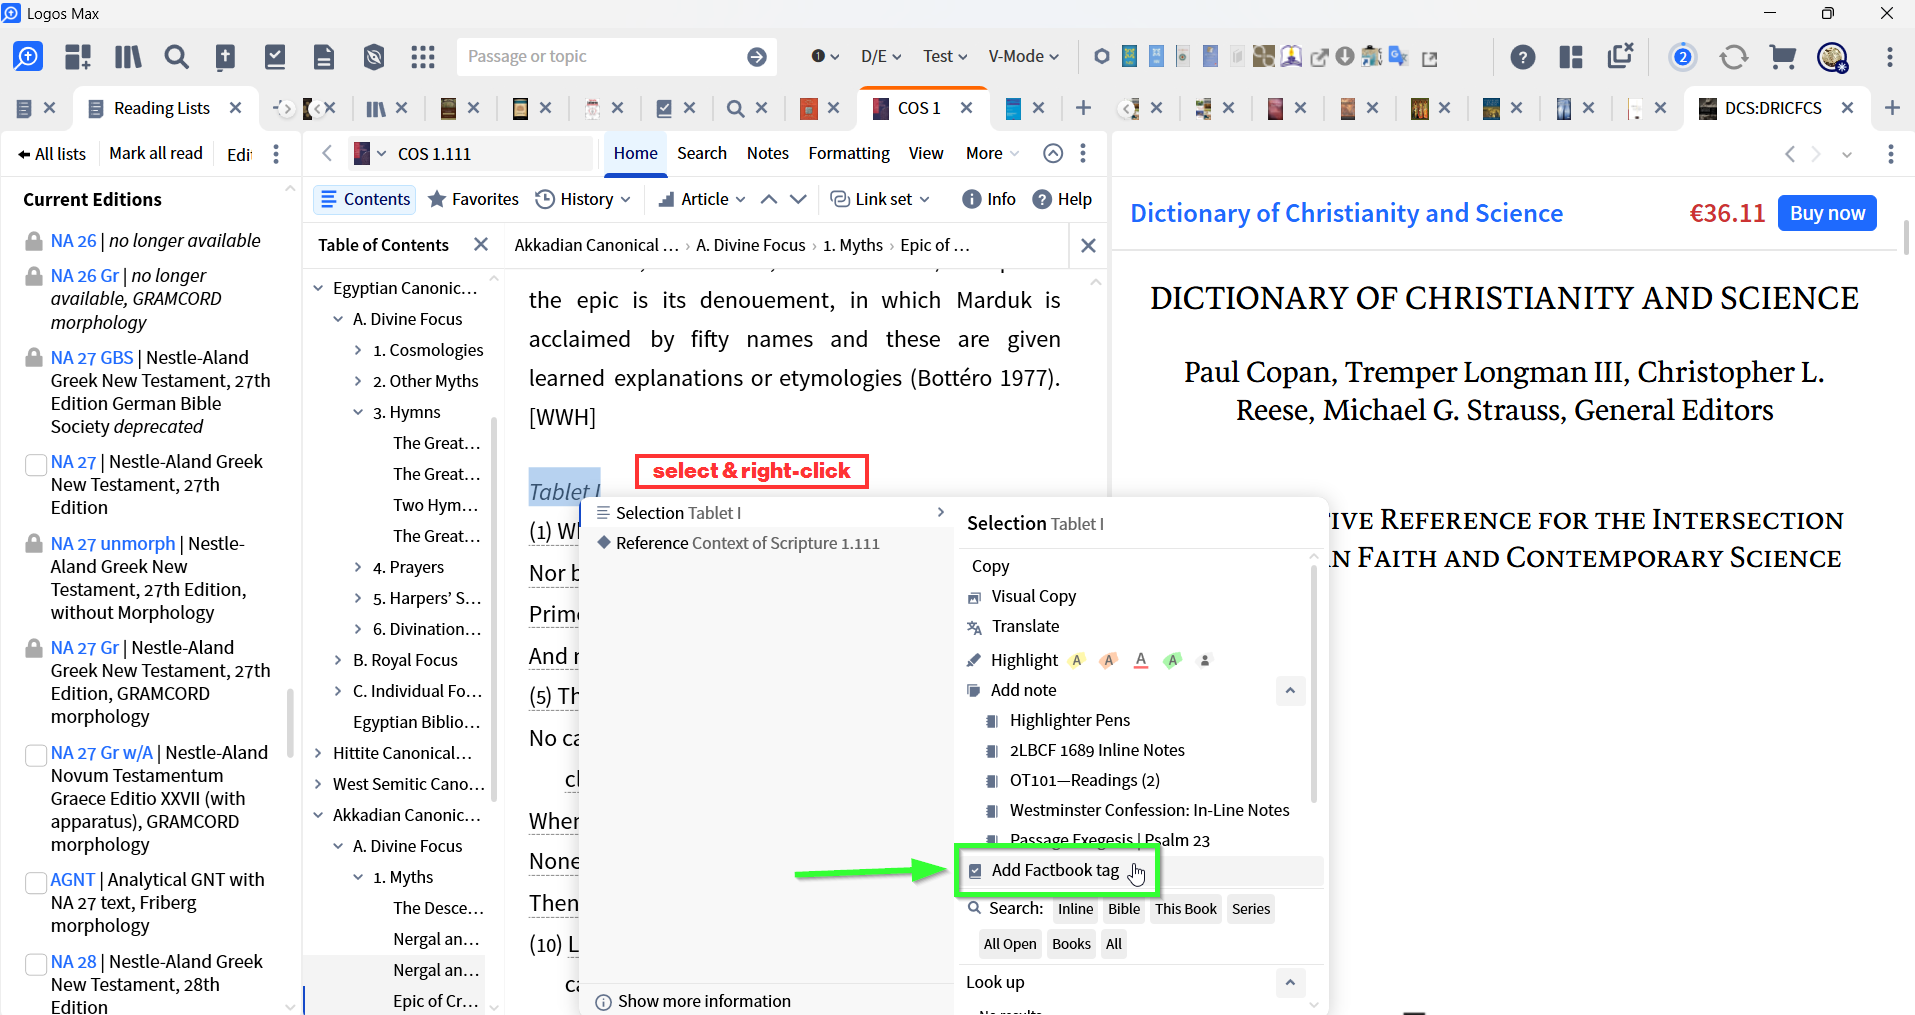1915x1015 pixels.
Task: Apply the green highlight swatch
Action: click(x=1173, y=660)
